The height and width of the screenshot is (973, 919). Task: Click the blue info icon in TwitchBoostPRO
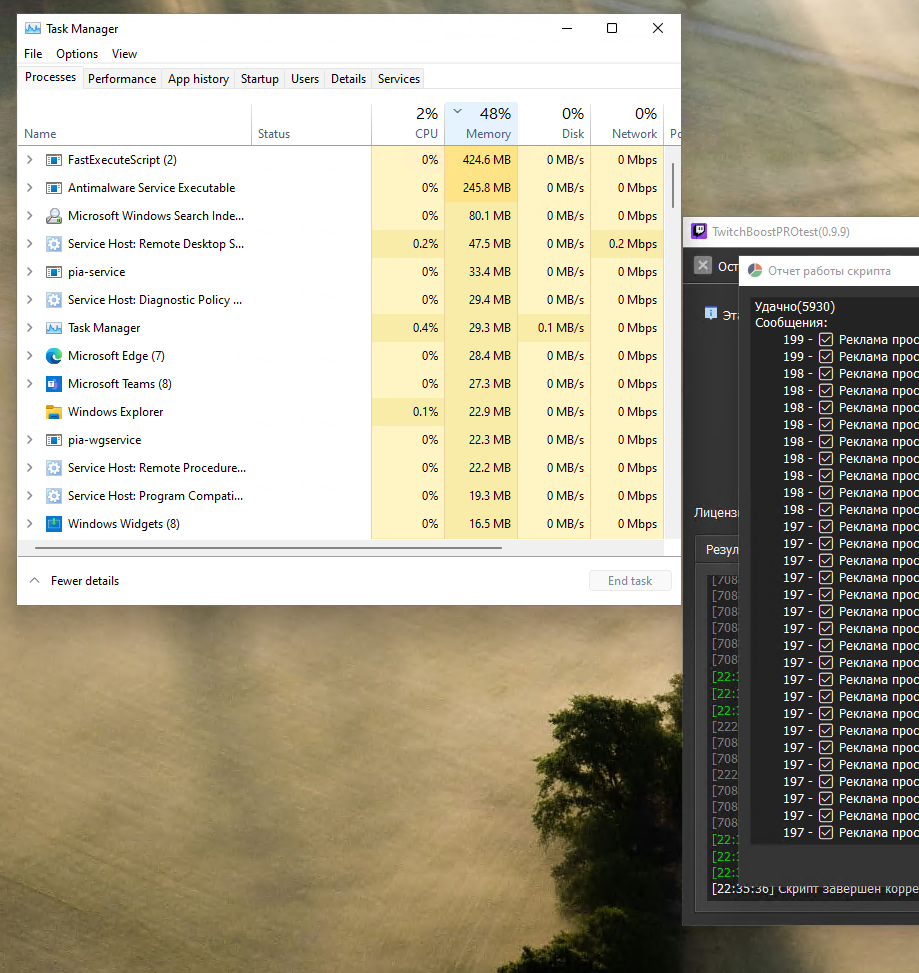(x=711, y=313)
